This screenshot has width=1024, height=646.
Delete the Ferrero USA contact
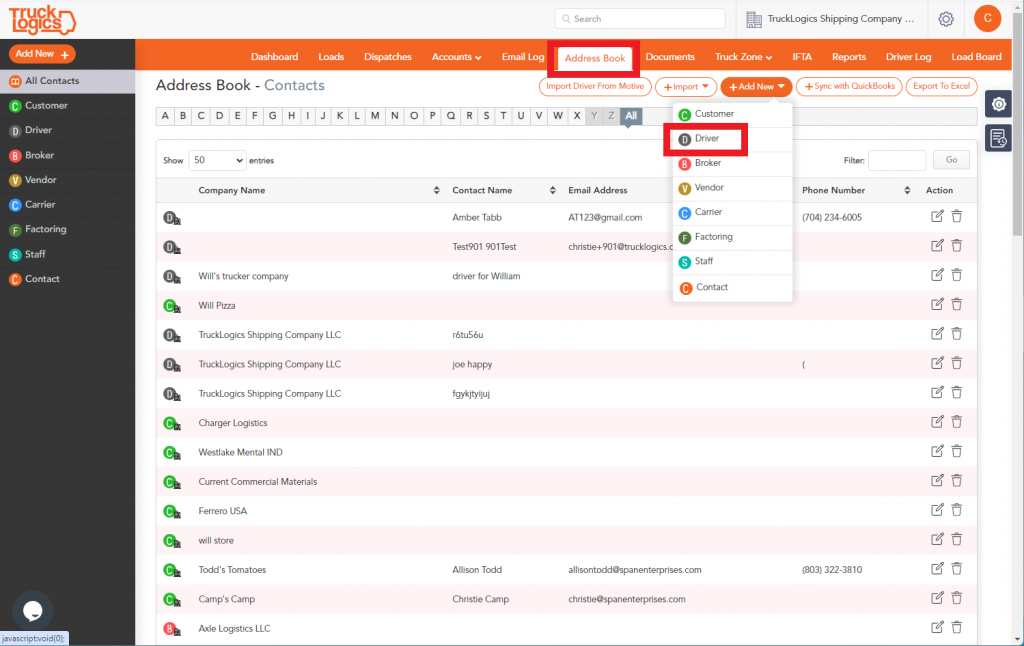point(957,510)
